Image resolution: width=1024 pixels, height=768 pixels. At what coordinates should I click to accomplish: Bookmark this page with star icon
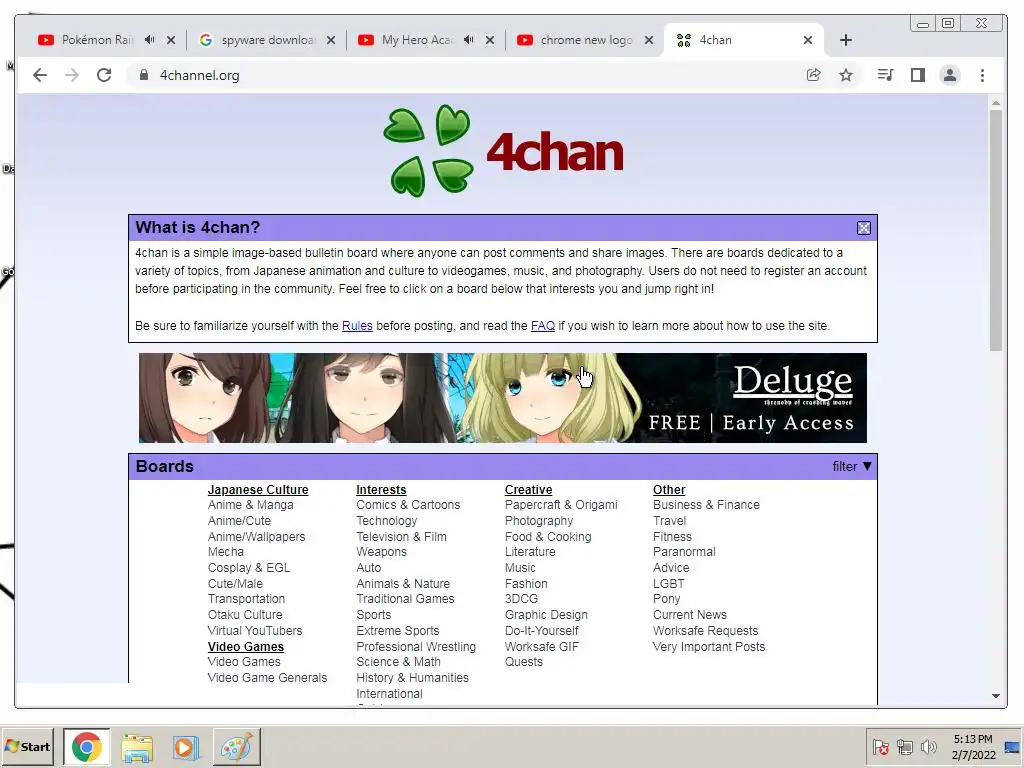[846, 75]
